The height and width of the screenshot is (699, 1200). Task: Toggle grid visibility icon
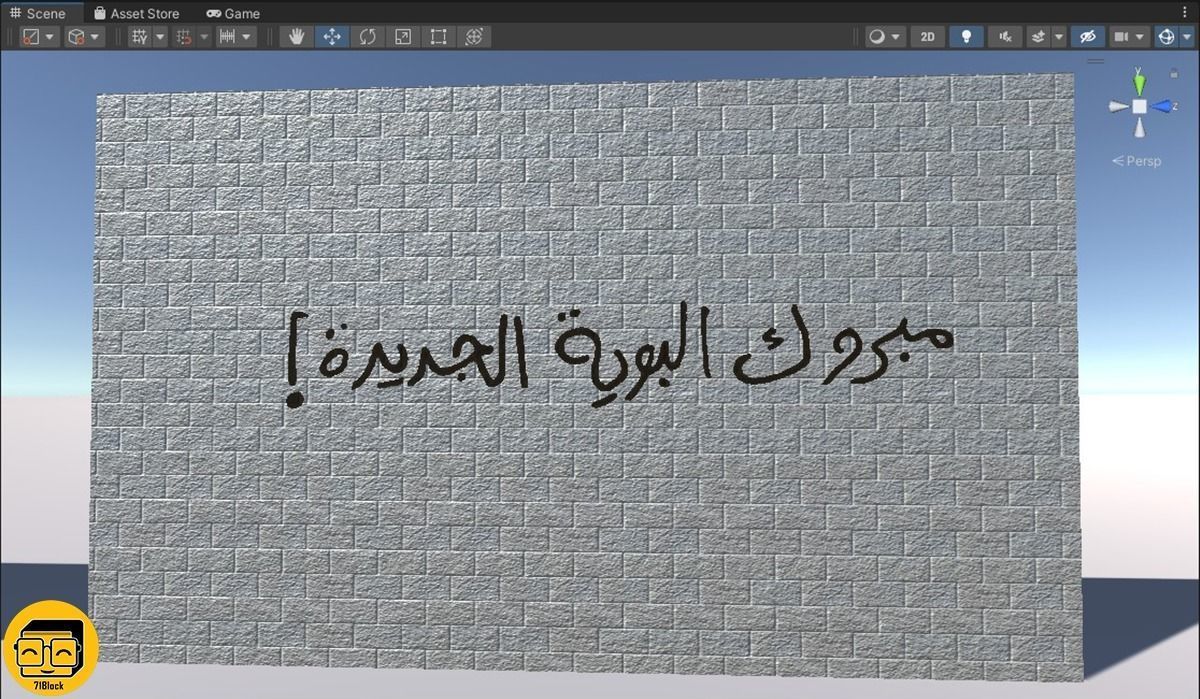(140, 37)
